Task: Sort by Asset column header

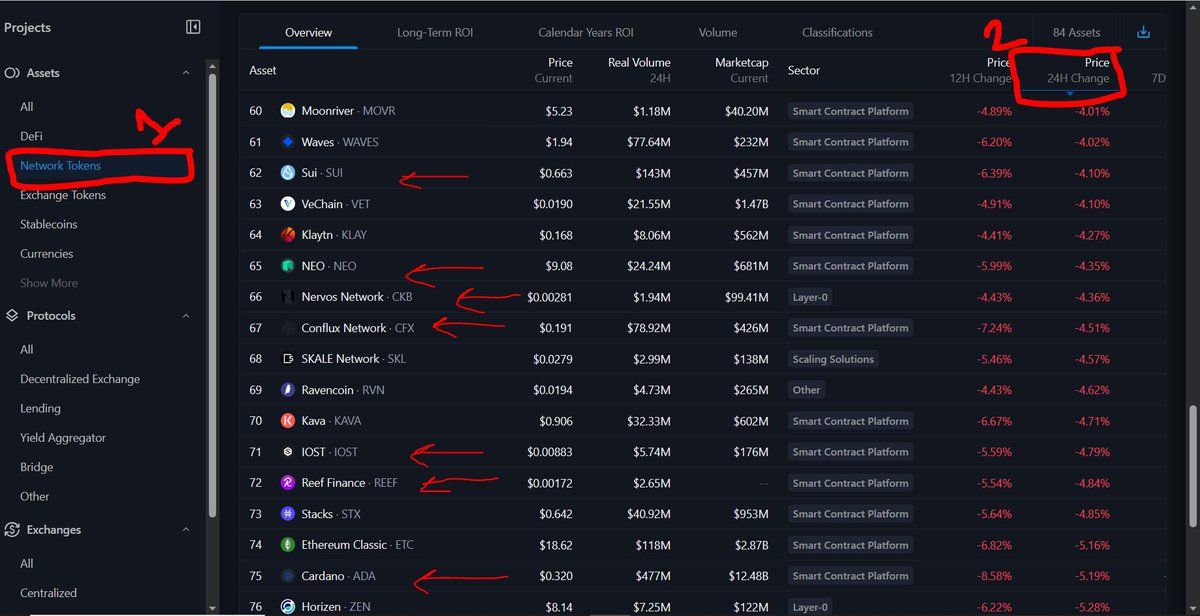Action: click(x=263, y=70)
